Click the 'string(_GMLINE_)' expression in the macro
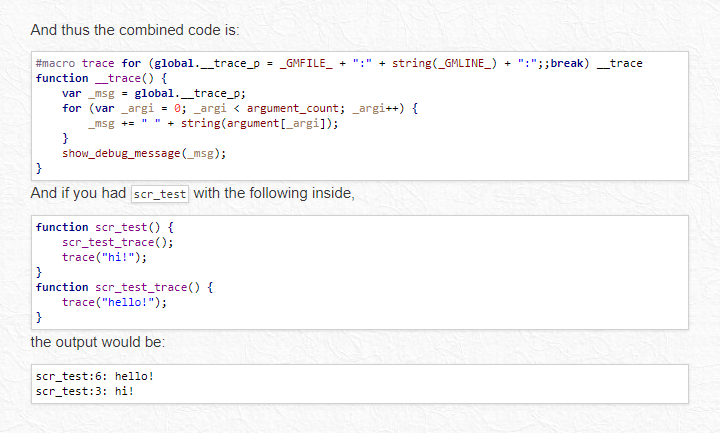The width and height of the screenshot is (720, 433). [x=444, y=63]
